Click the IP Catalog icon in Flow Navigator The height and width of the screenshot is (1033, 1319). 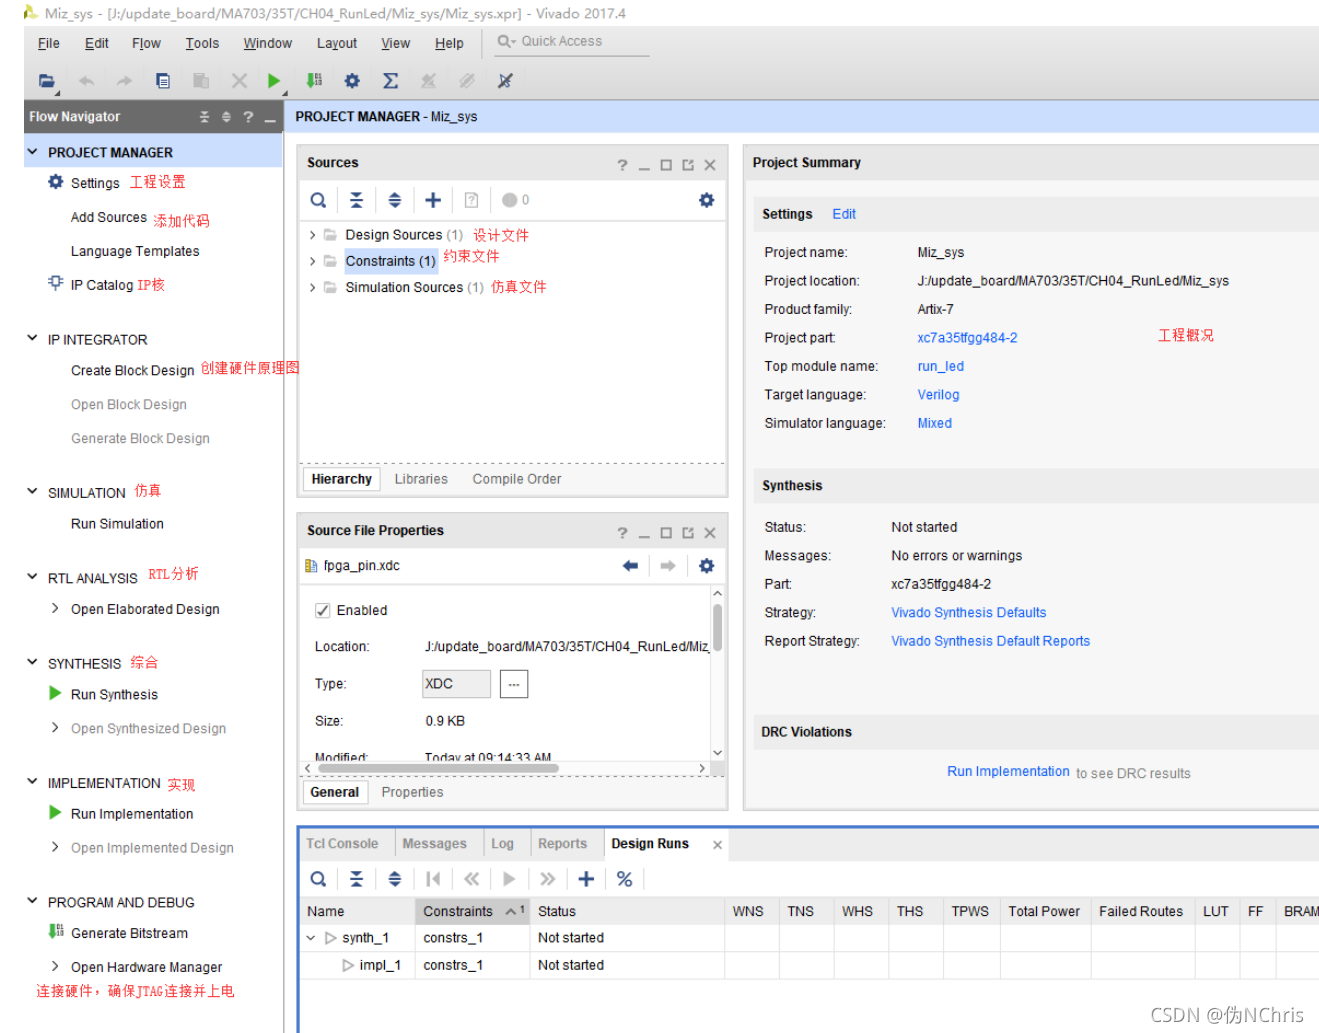[x=56, y=284]
